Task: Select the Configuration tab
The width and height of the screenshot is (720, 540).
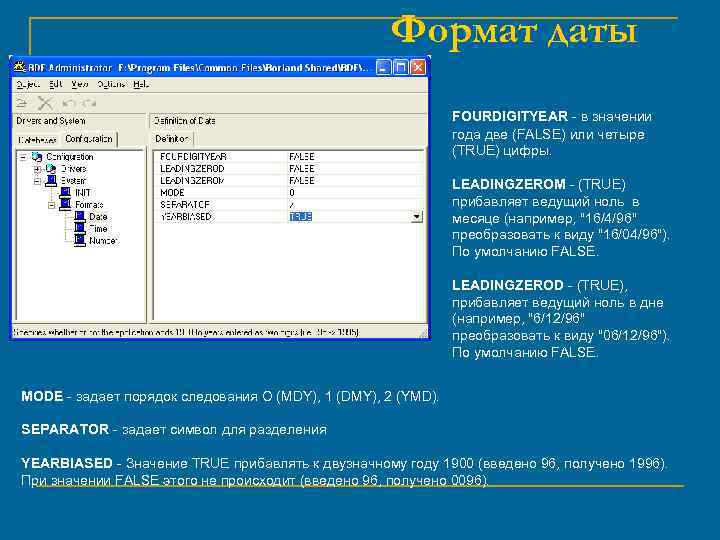Action: click(89, 139)
